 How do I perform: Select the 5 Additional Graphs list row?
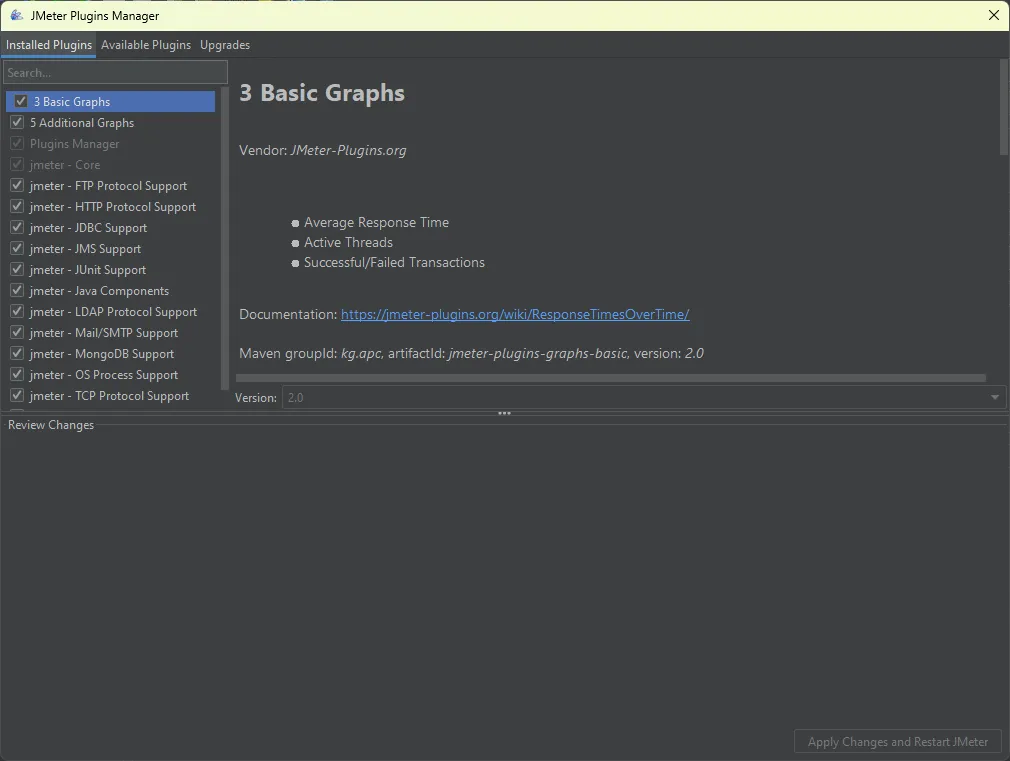(x=111, y=122)
